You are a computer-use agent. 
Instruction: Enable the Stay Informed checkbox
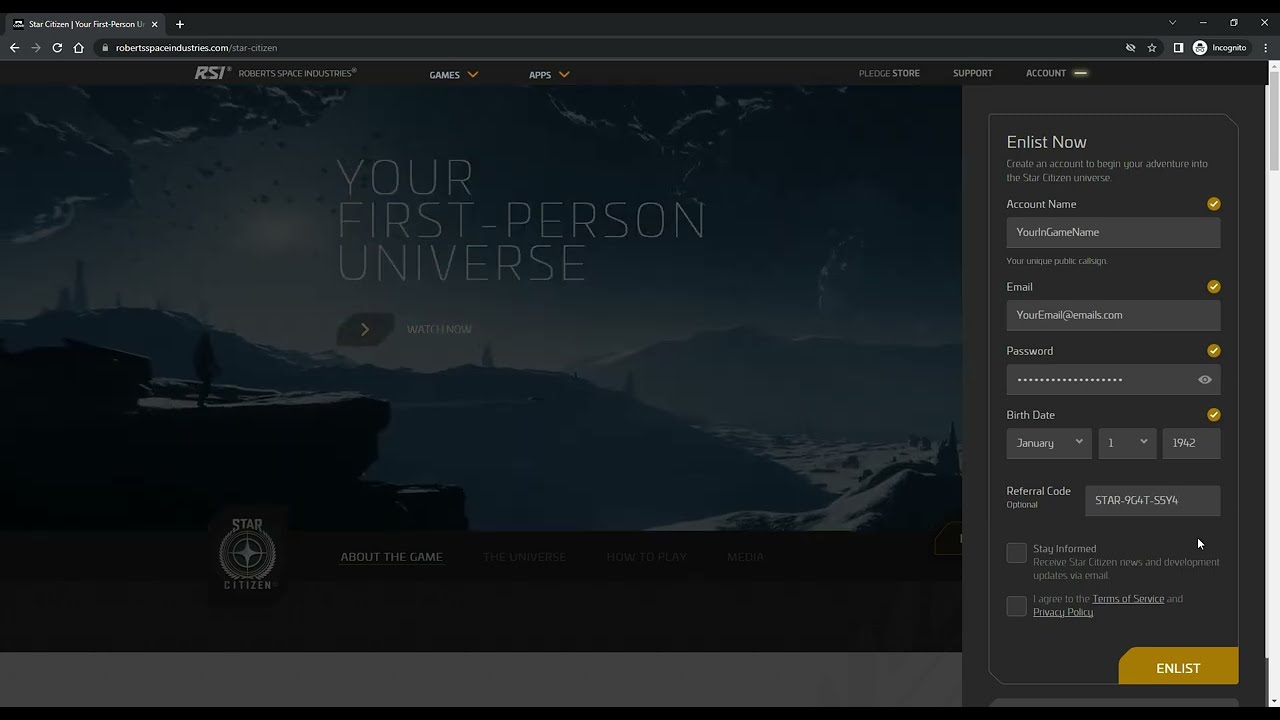[x=1016, y=553]
